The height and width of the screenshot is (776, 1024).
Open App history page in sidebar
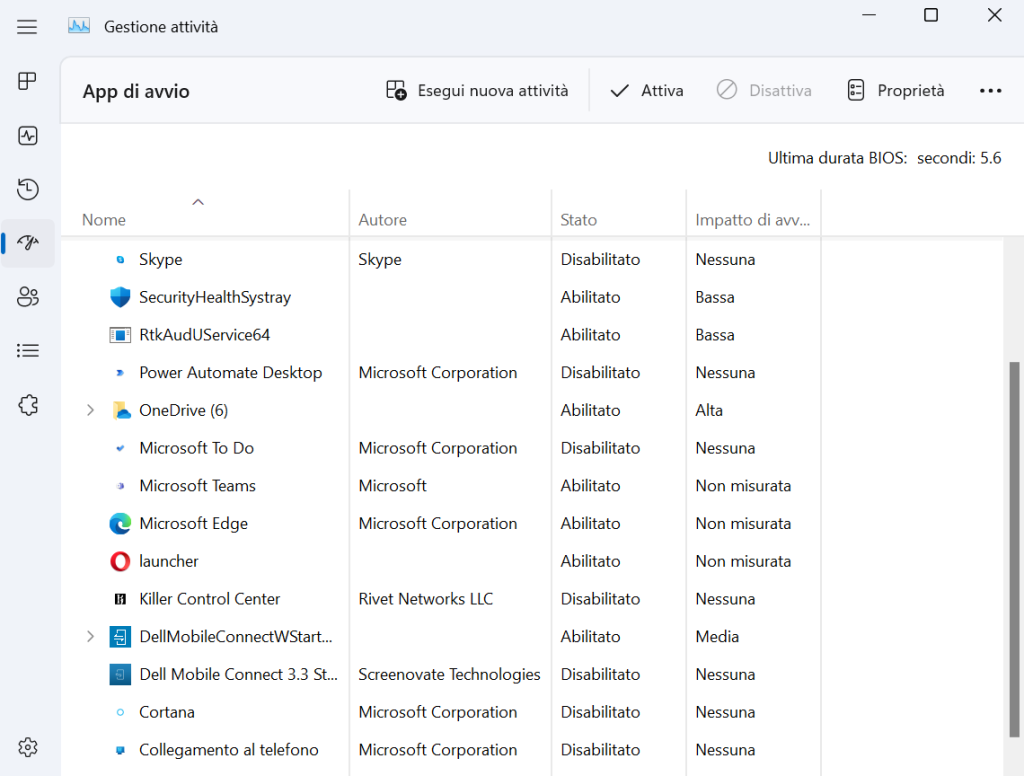(x=27, y=189)
